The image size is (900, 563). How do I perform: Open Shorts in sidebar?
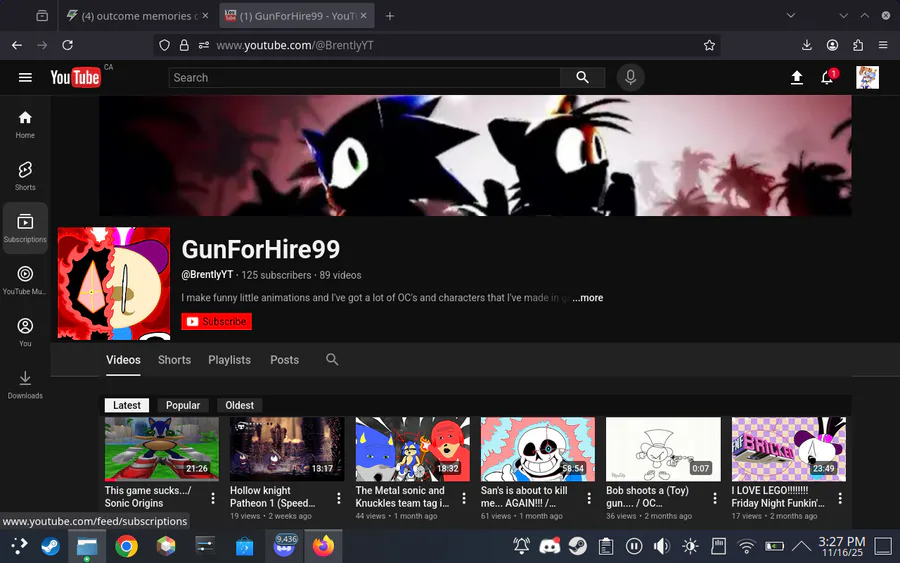(x=25, y=176)
